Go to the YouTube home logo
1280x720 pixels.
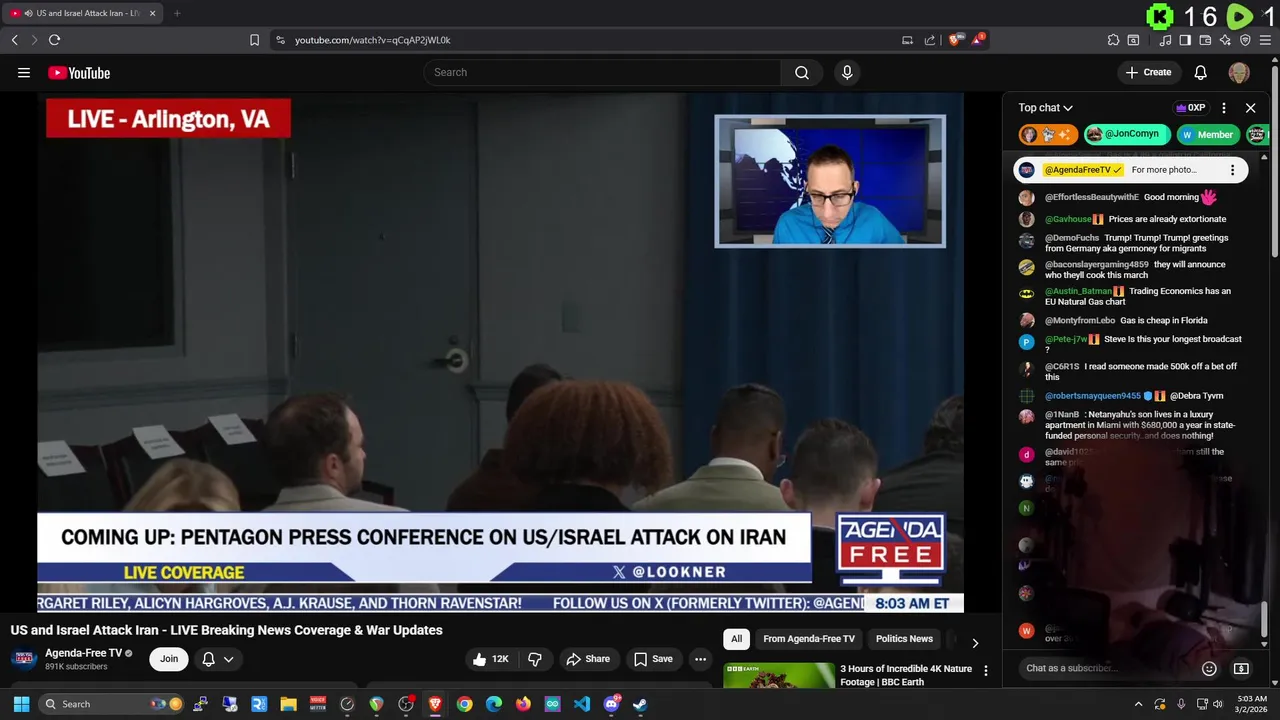tap(79, 72)
